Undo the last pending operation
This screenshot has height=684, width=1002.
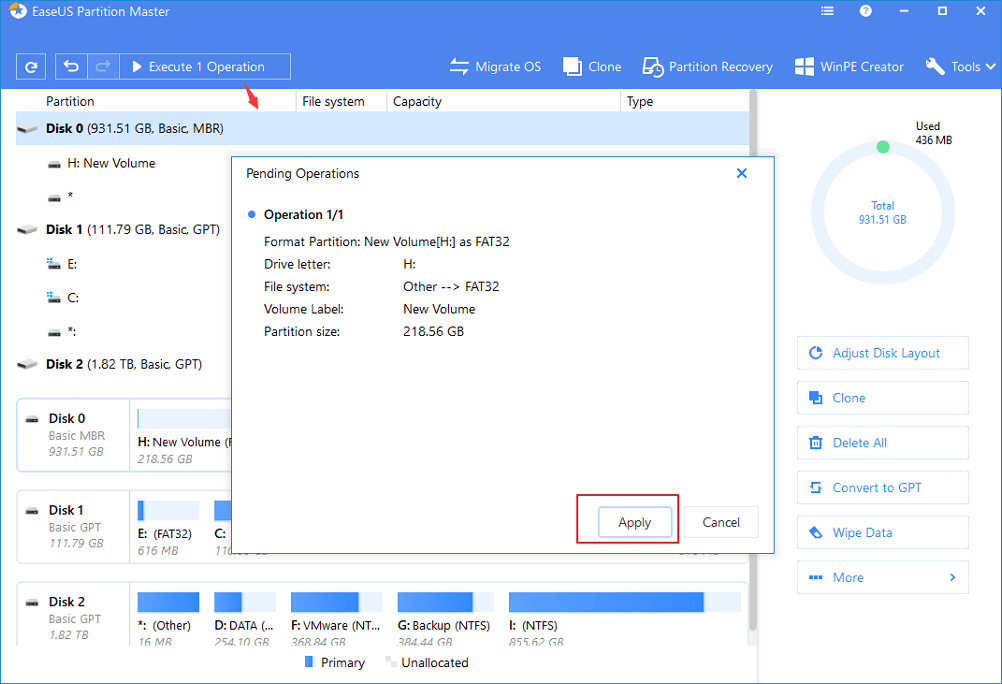(72, 66)
